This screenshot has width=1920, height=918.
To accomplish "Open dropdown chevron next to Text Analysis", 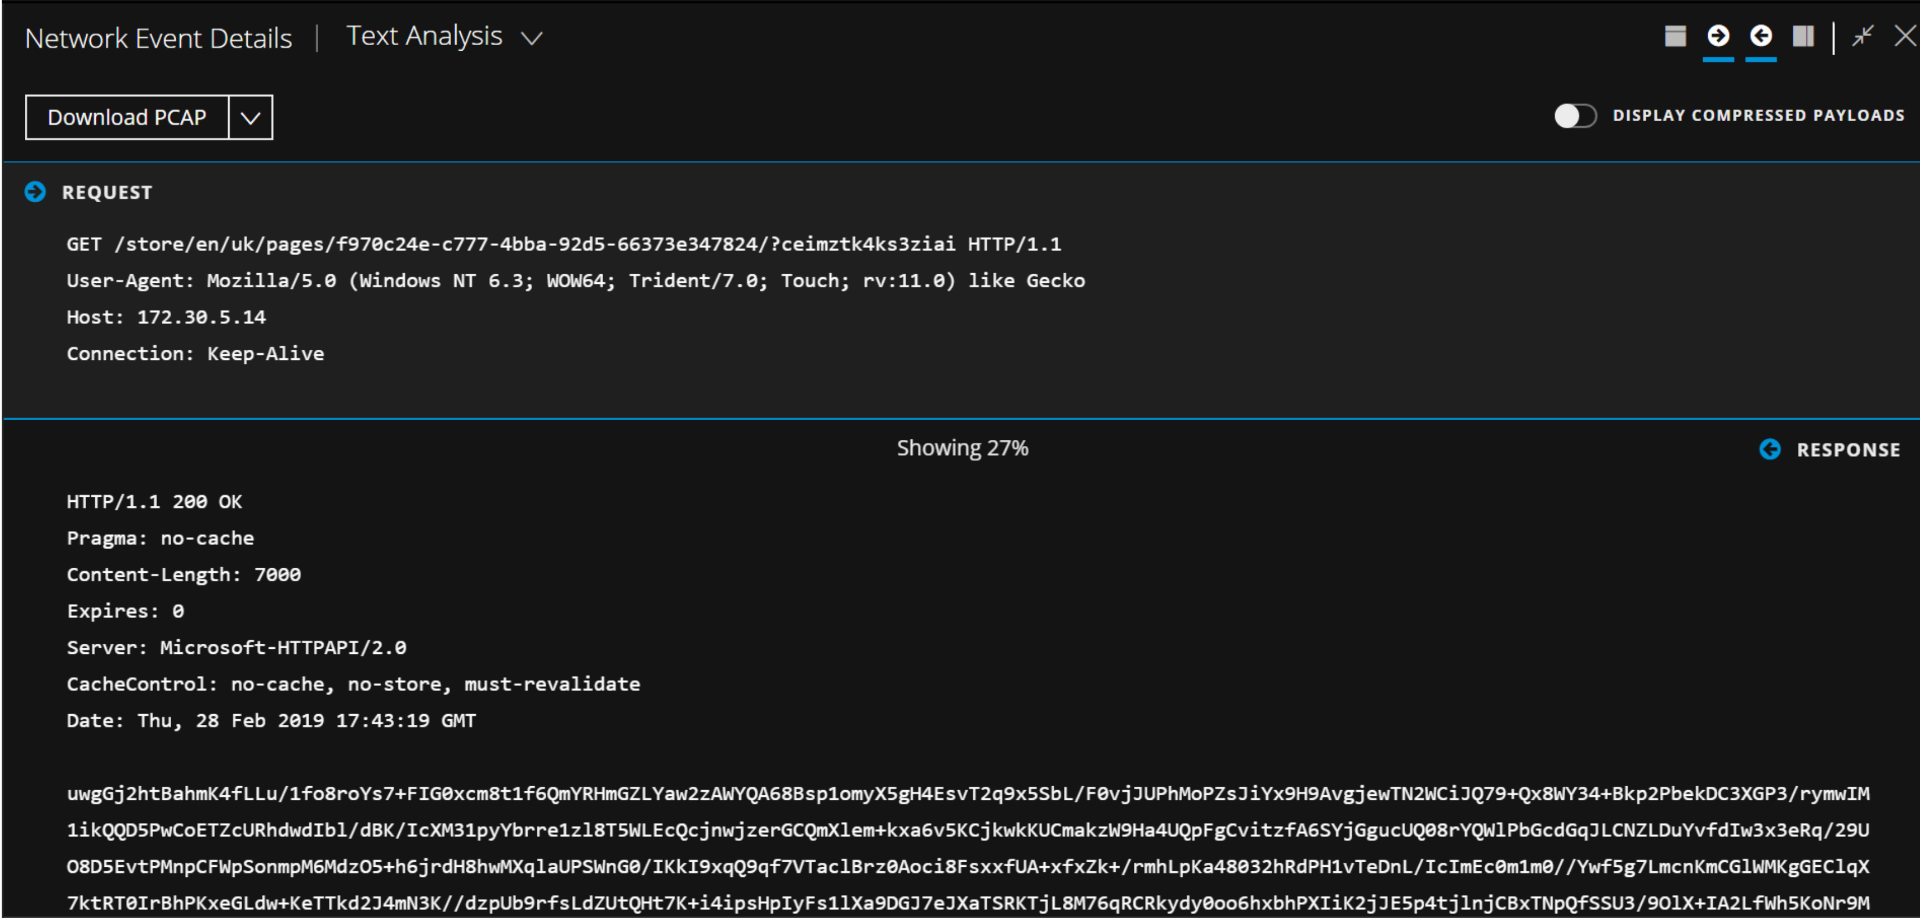I will tap(532, 38).
